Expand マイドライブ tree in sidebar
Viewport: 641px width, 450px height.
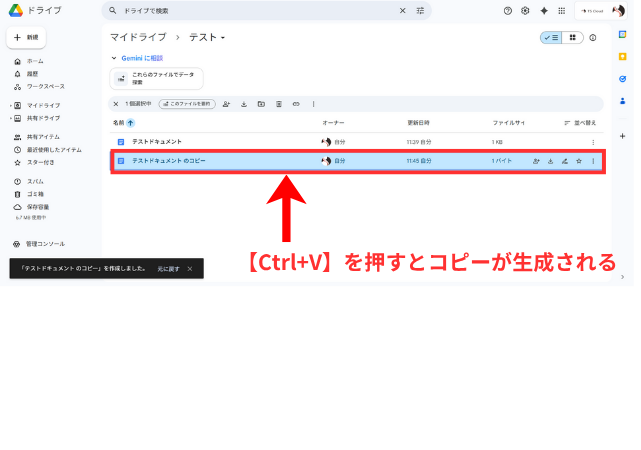[x=10, y=105]
